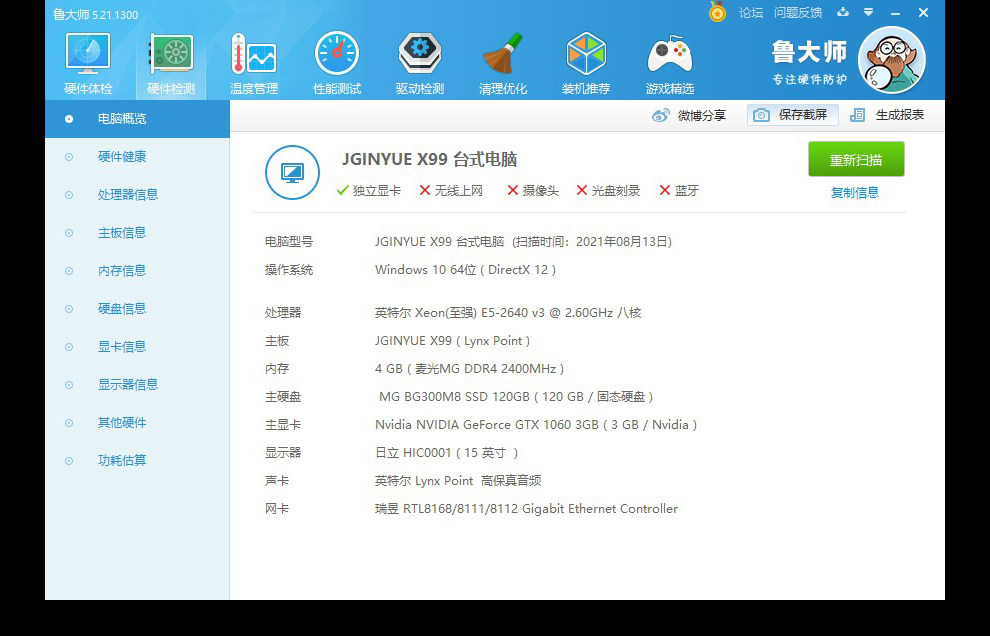Click the 摄像头 status indicator

point(533,191)
